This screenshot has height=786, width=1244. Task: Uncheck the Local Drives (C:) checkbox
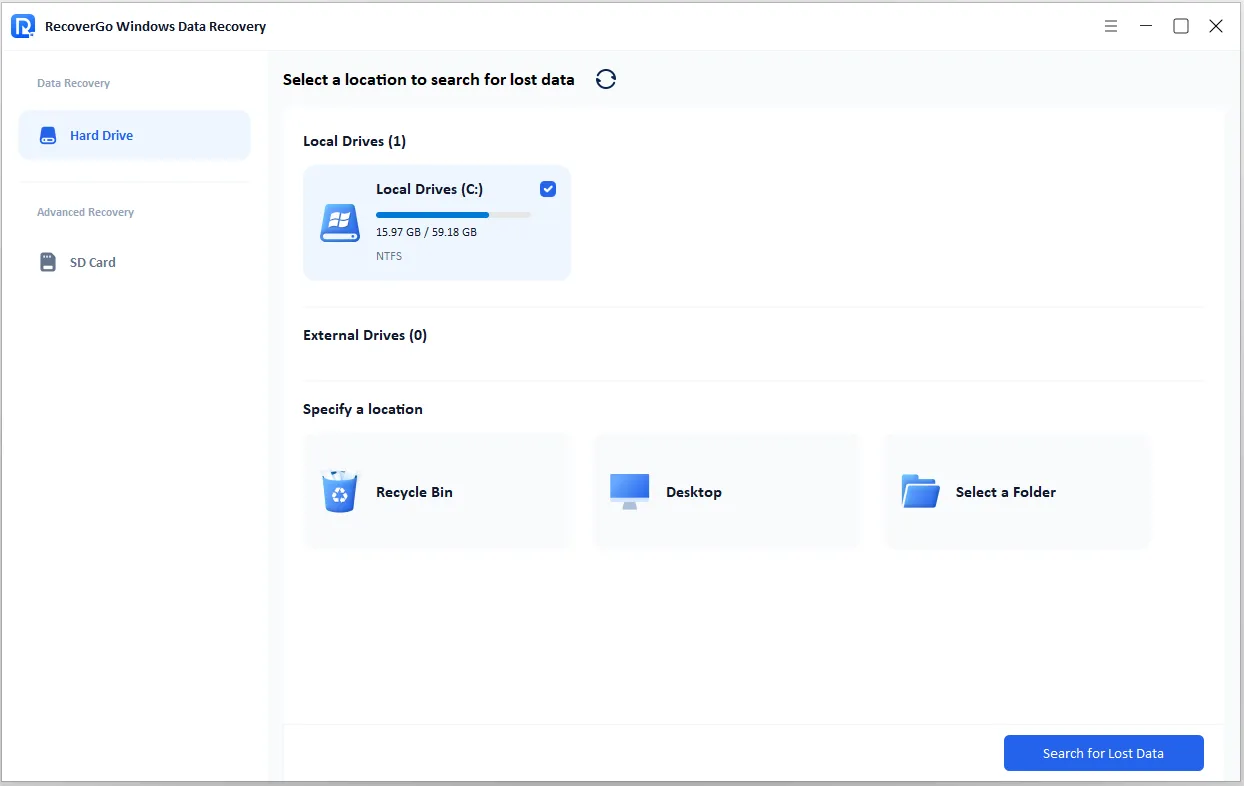548,189
